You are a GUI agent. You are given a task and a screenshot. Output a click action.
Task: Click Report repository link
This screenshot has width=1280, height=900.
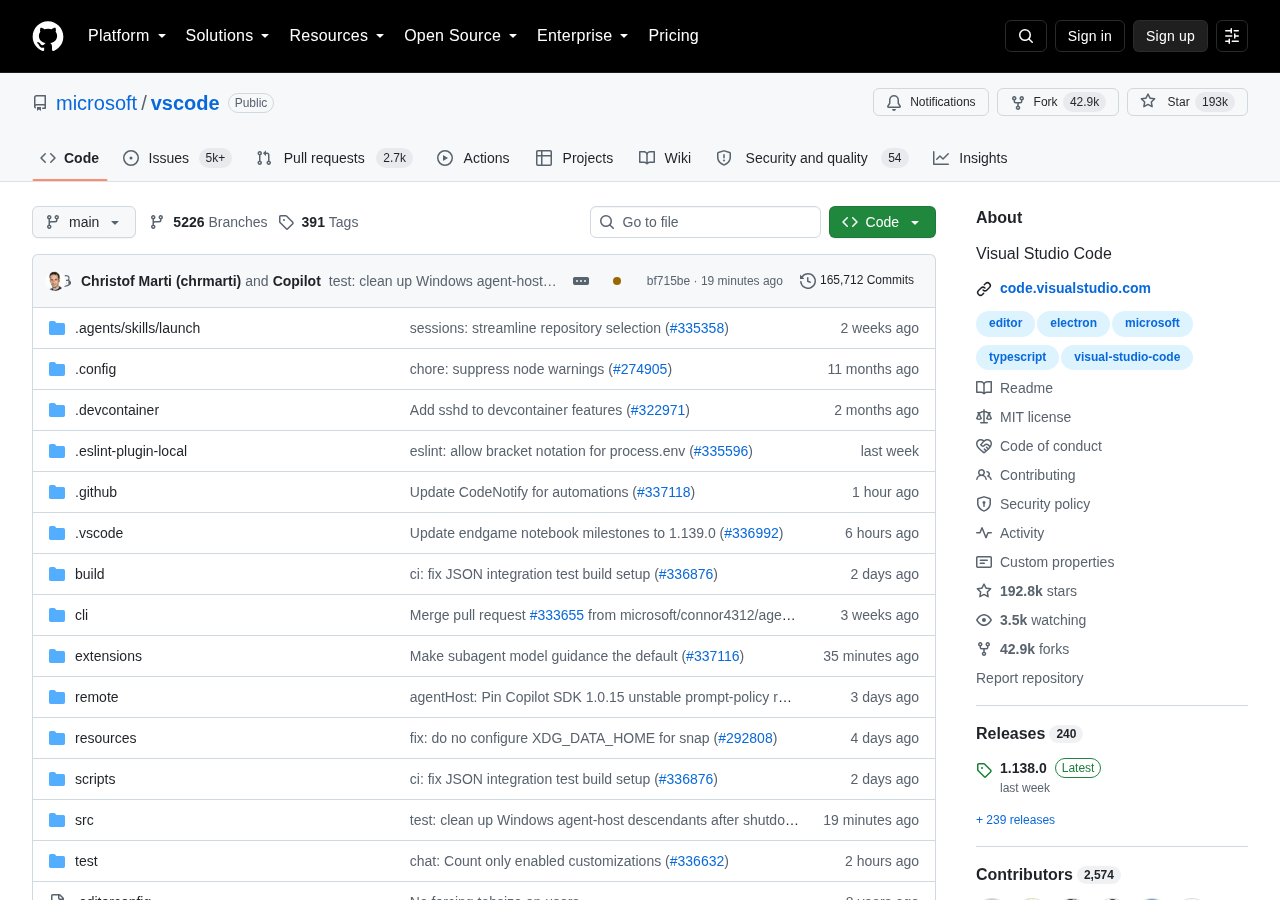coord(1029,678)
